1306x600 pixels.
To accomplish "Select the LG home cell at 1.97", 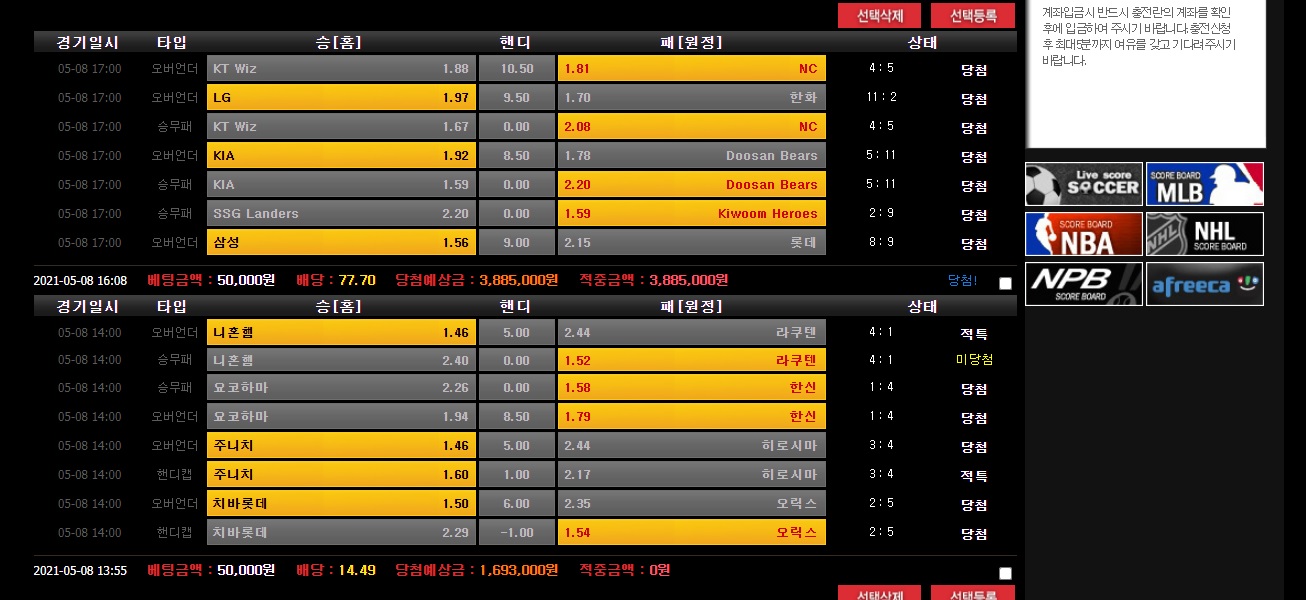I will coord(341,98).
